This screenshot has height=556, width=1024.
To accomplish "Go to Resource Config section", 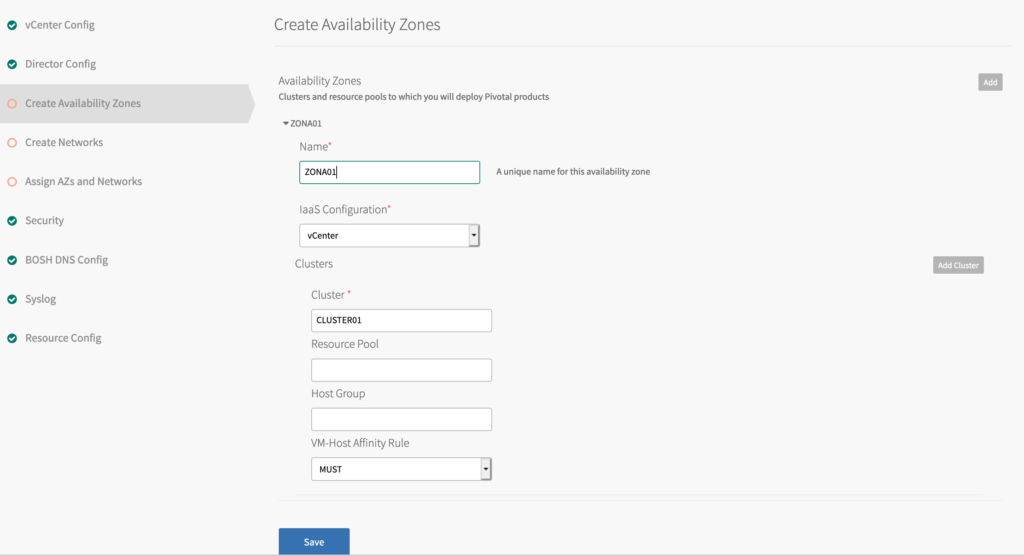I will [63, 338].
